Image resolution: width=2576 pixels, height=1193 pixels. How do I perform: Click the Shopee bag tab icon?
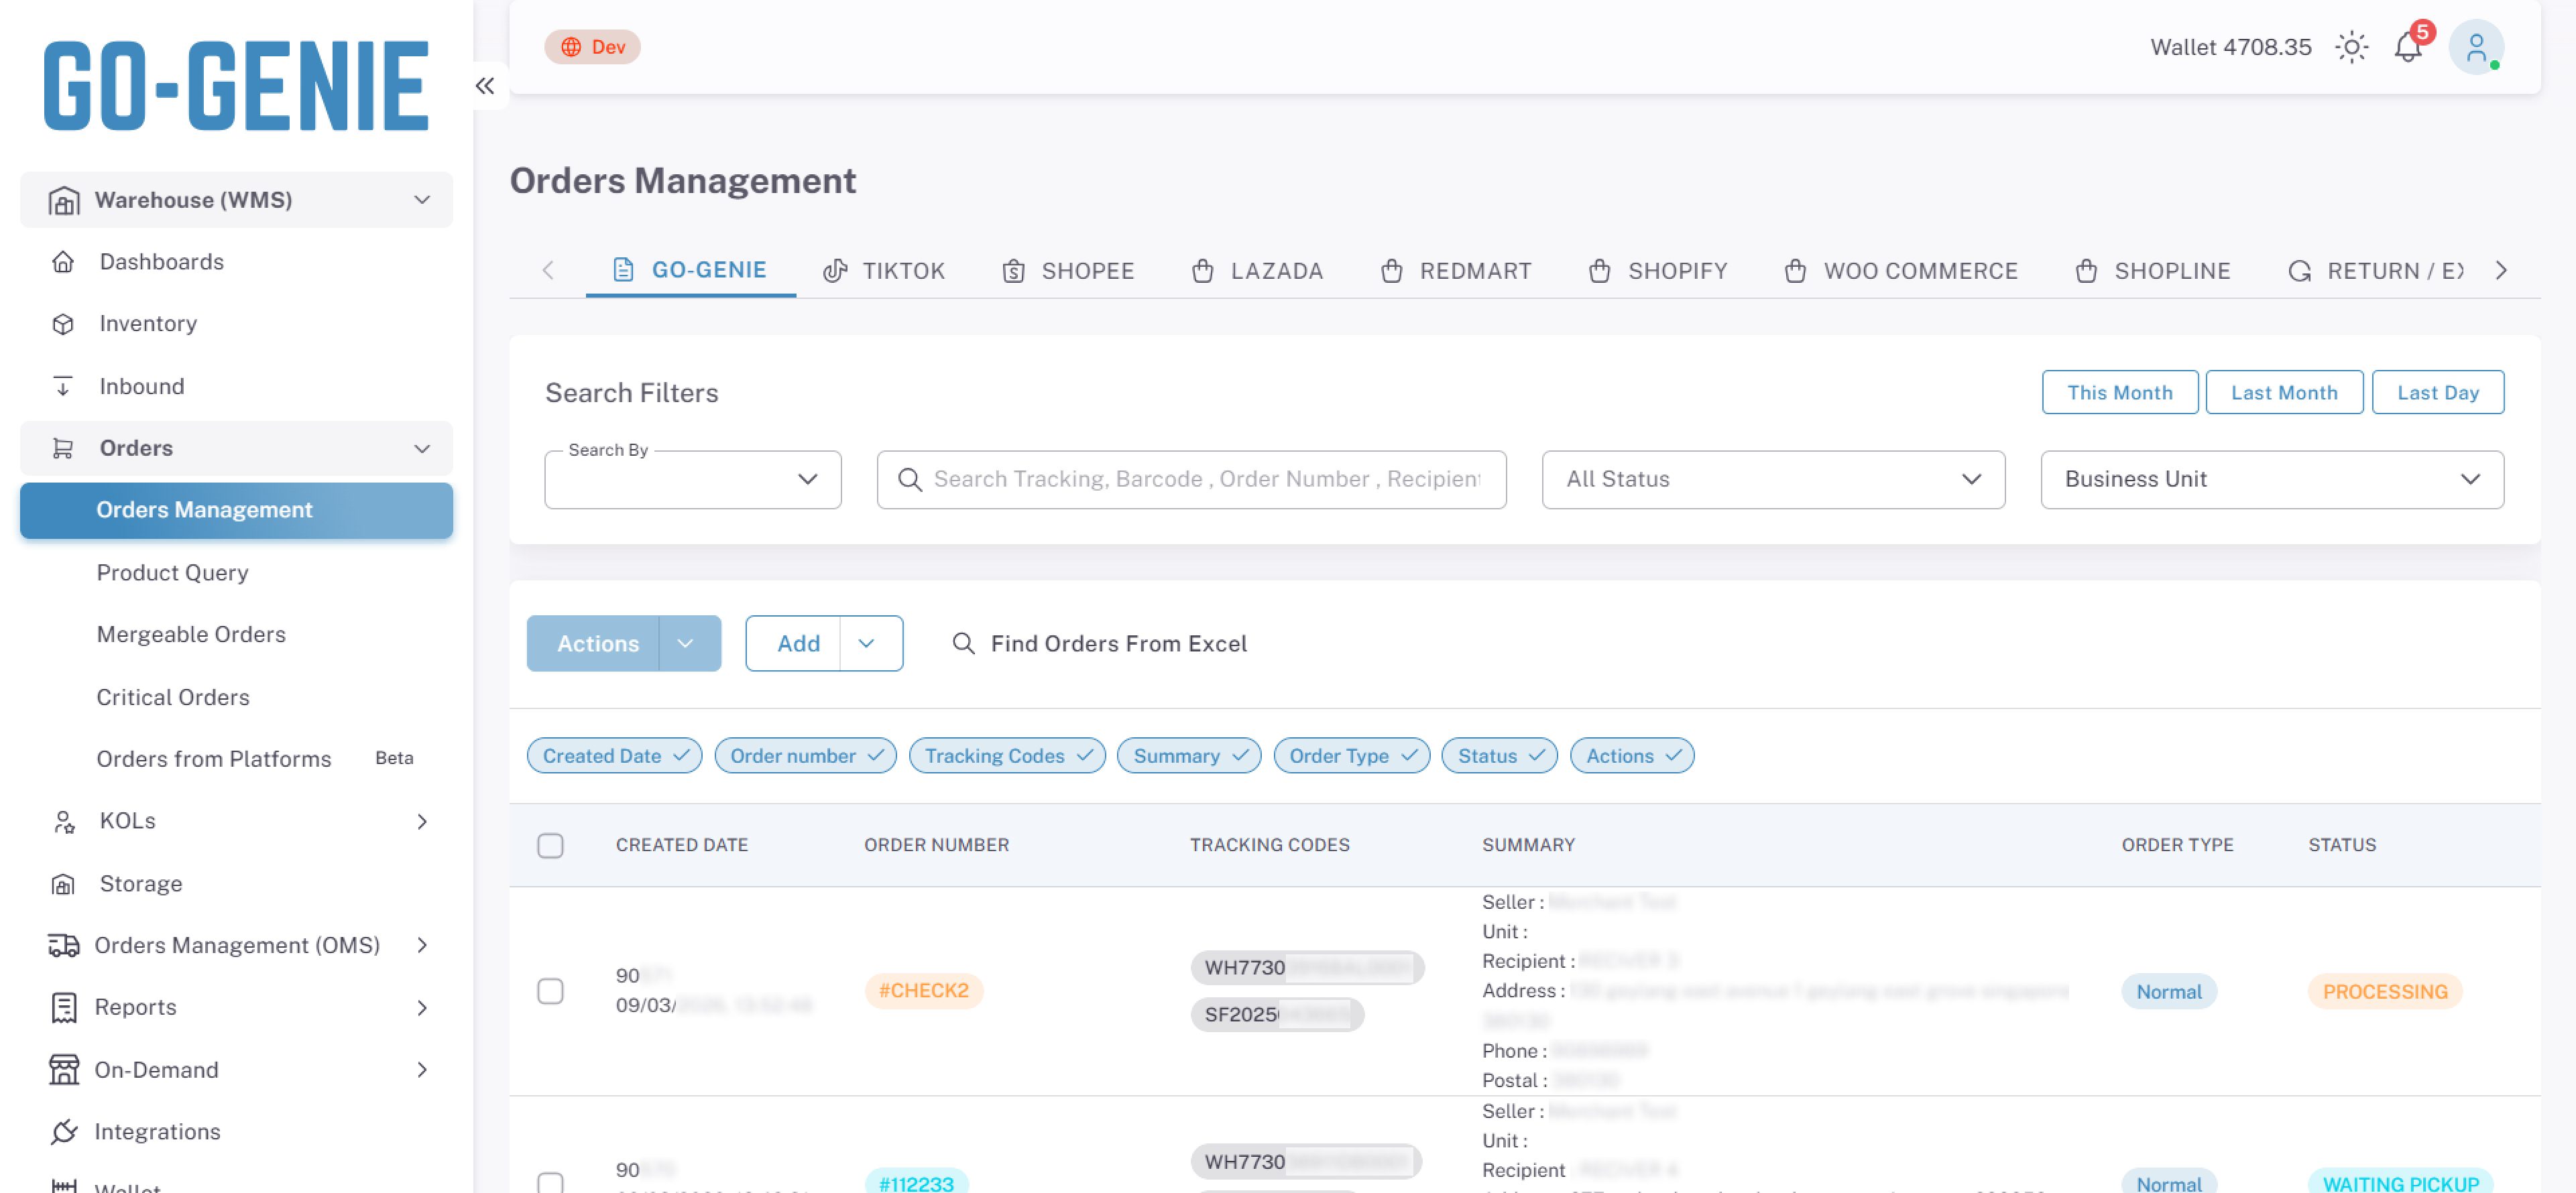tap(1013, 271)
